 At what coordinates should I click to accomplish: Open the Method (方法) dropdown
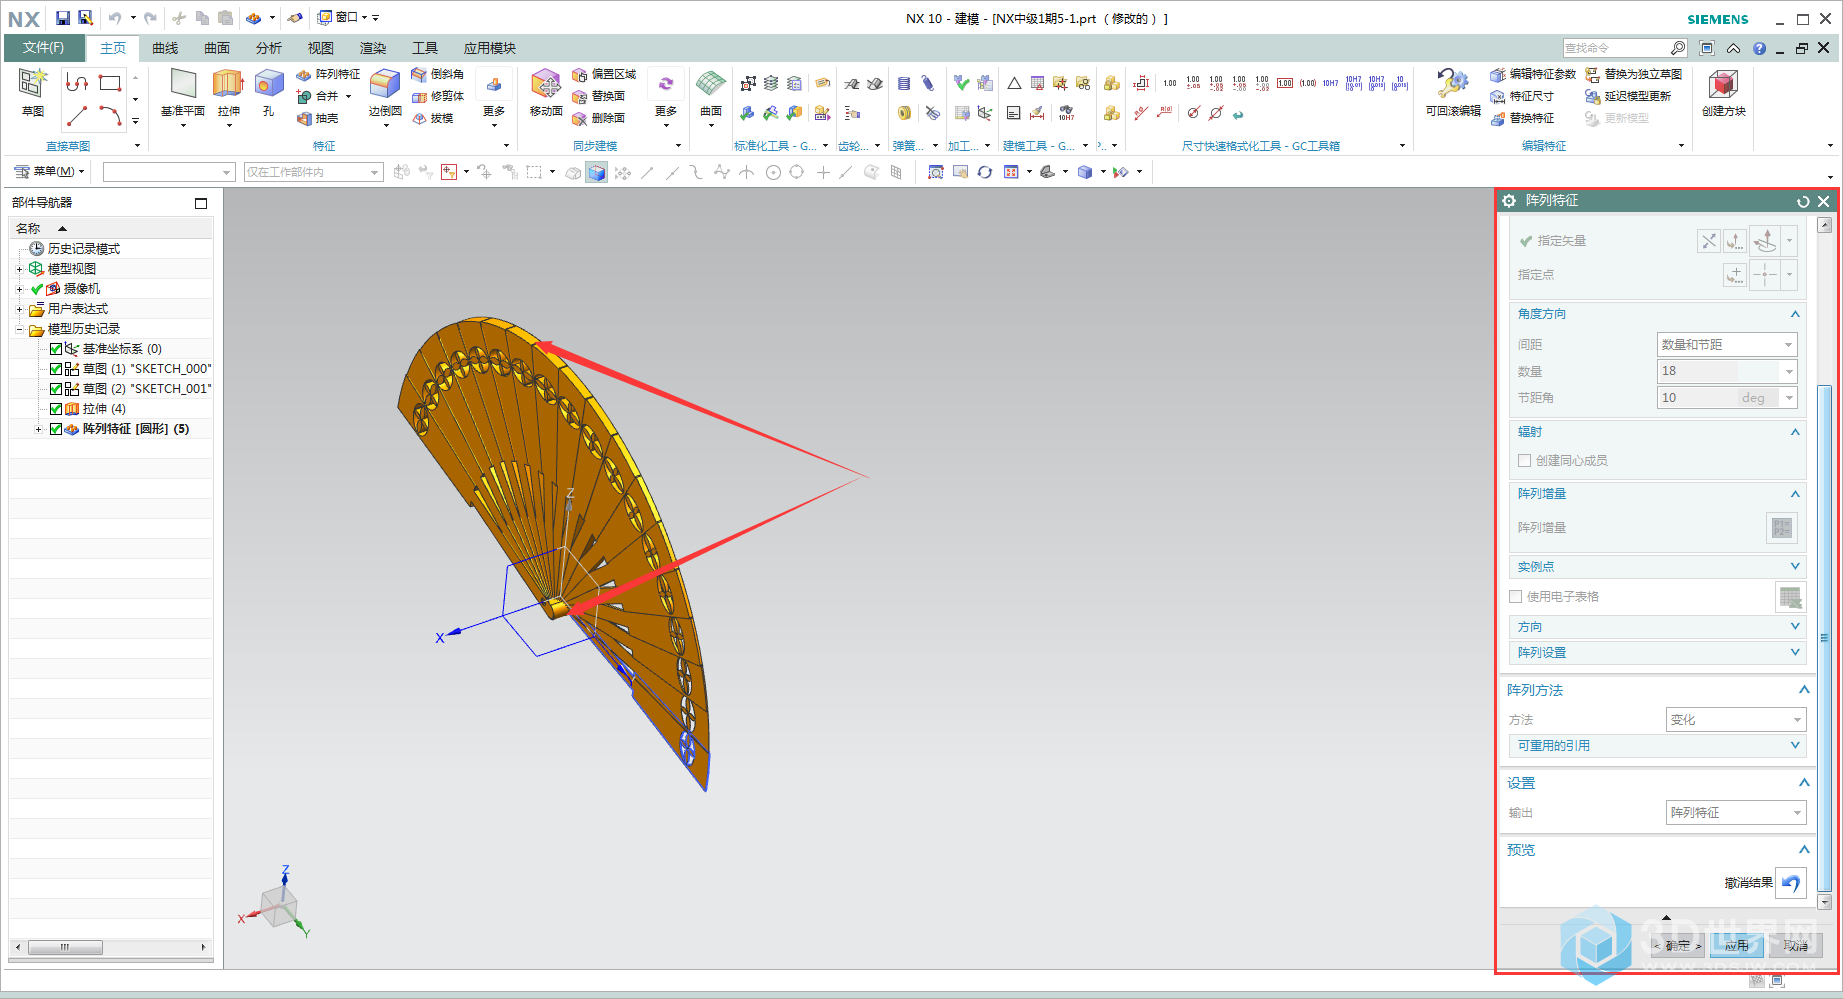(1736, 720)
